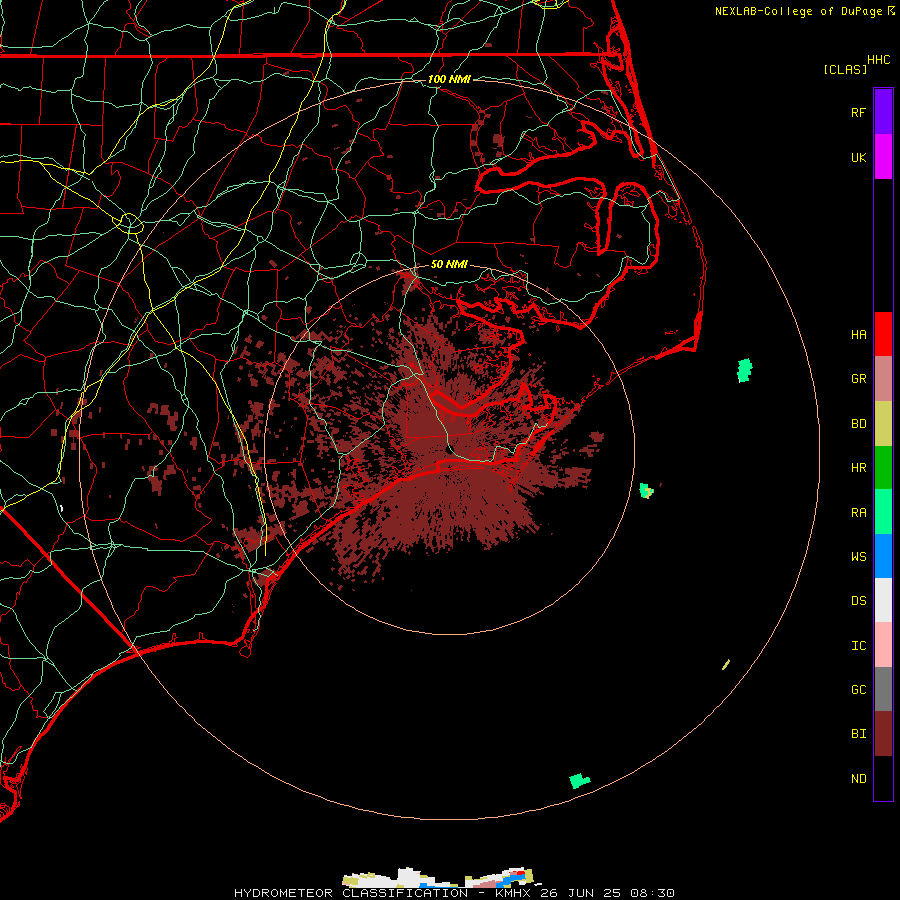The height and width of the screenshot is (900, 900).
Task: Choose the white DS legend swatch
Action: [x=883, y=600]
